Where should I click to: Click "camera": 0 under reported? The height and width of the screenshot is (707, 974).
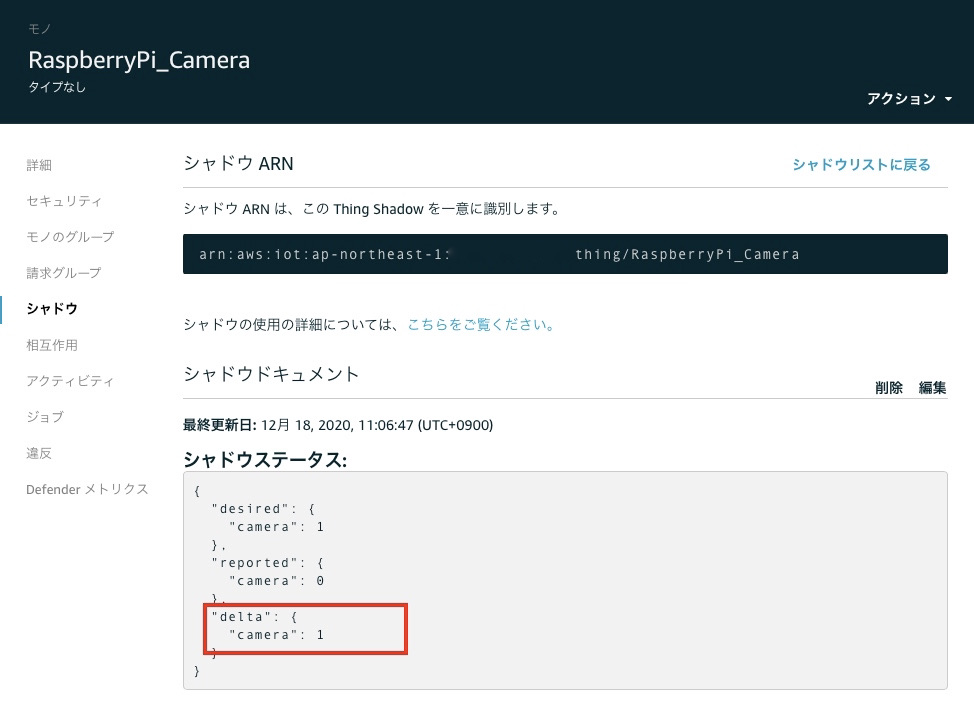pos(276,581)
